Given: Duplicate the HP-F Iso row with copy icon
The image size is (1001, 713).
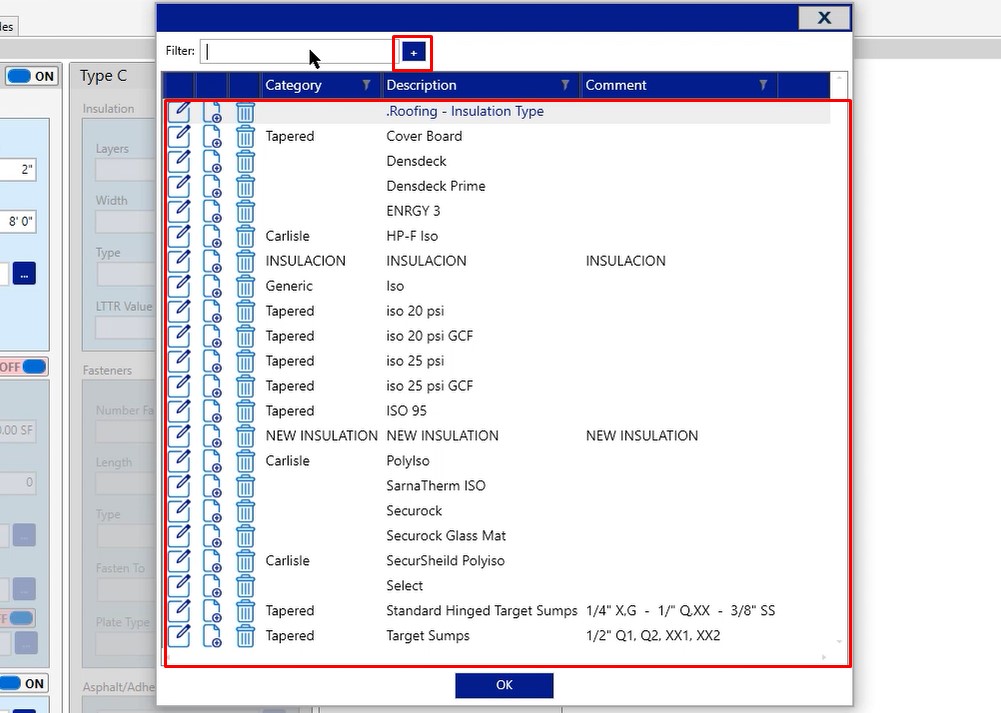Looking at the screenshot, I should (x=212, y=236).
